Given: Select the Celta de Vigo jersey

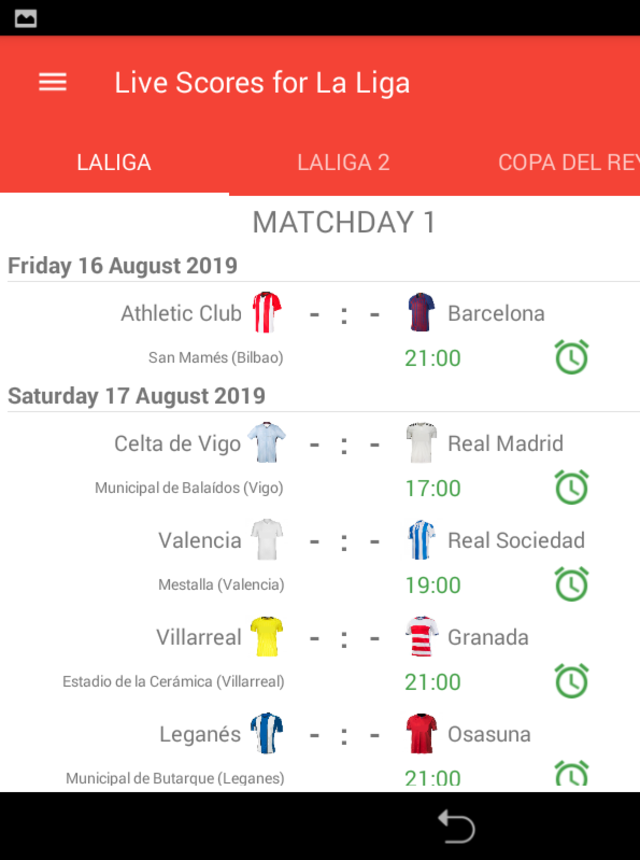Looking at the screenshot, I should (x=267, y=443).
